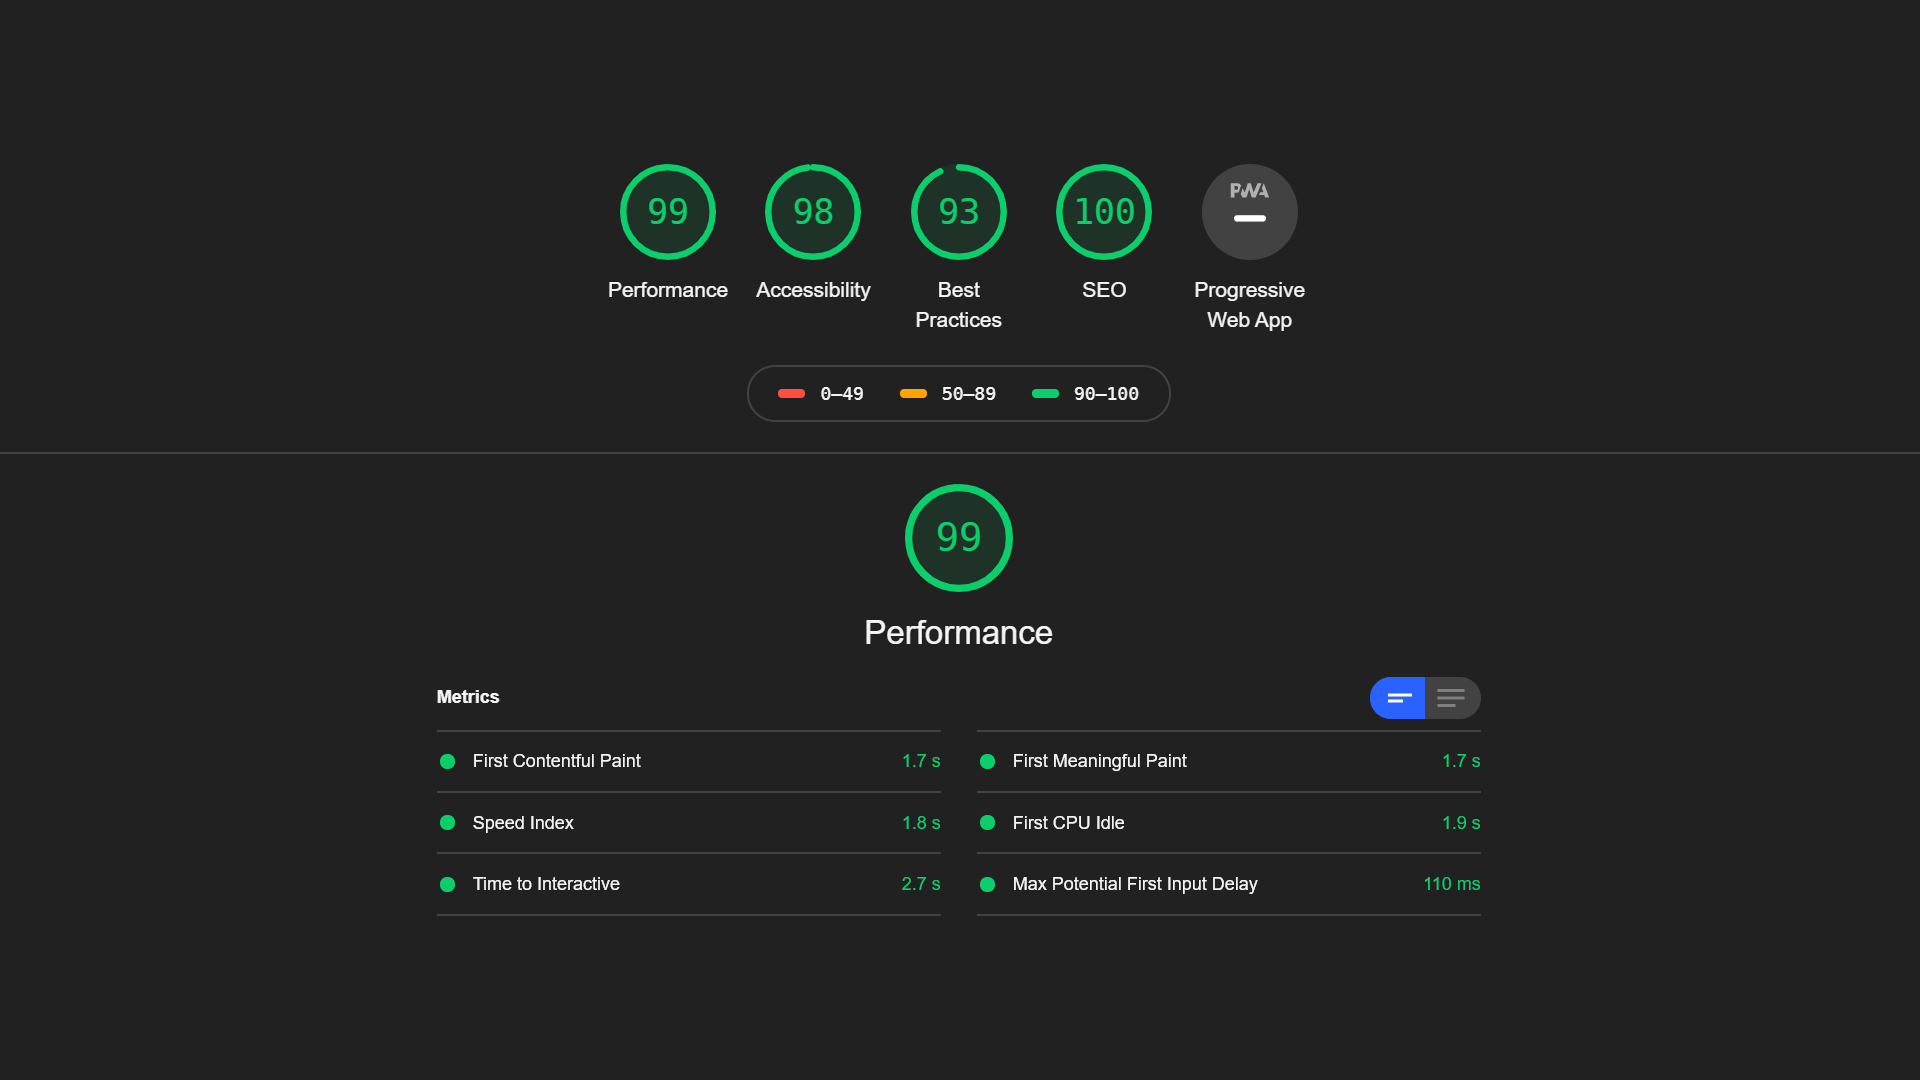1920x1080 pixels.
Task: Click the Best Practices label link
Action: tap(958, 305)
